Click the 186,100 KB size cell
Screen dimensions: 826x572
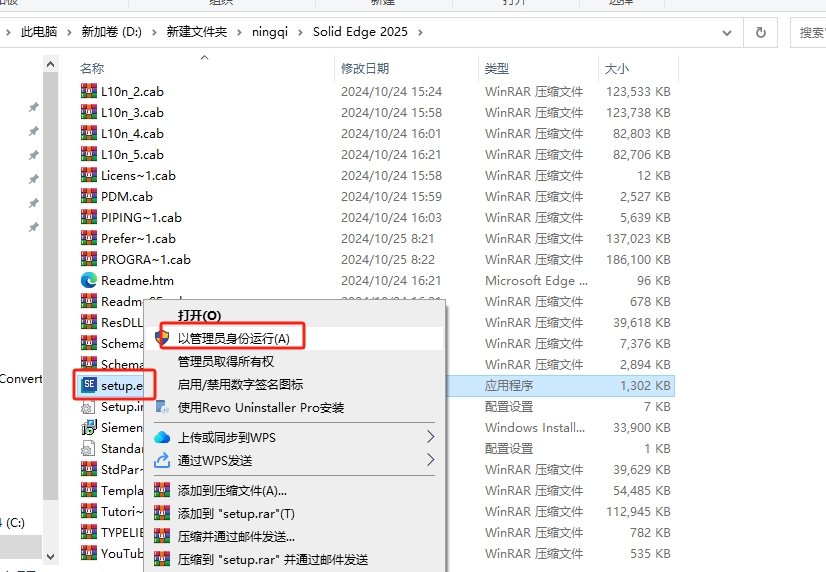(638, 260)
